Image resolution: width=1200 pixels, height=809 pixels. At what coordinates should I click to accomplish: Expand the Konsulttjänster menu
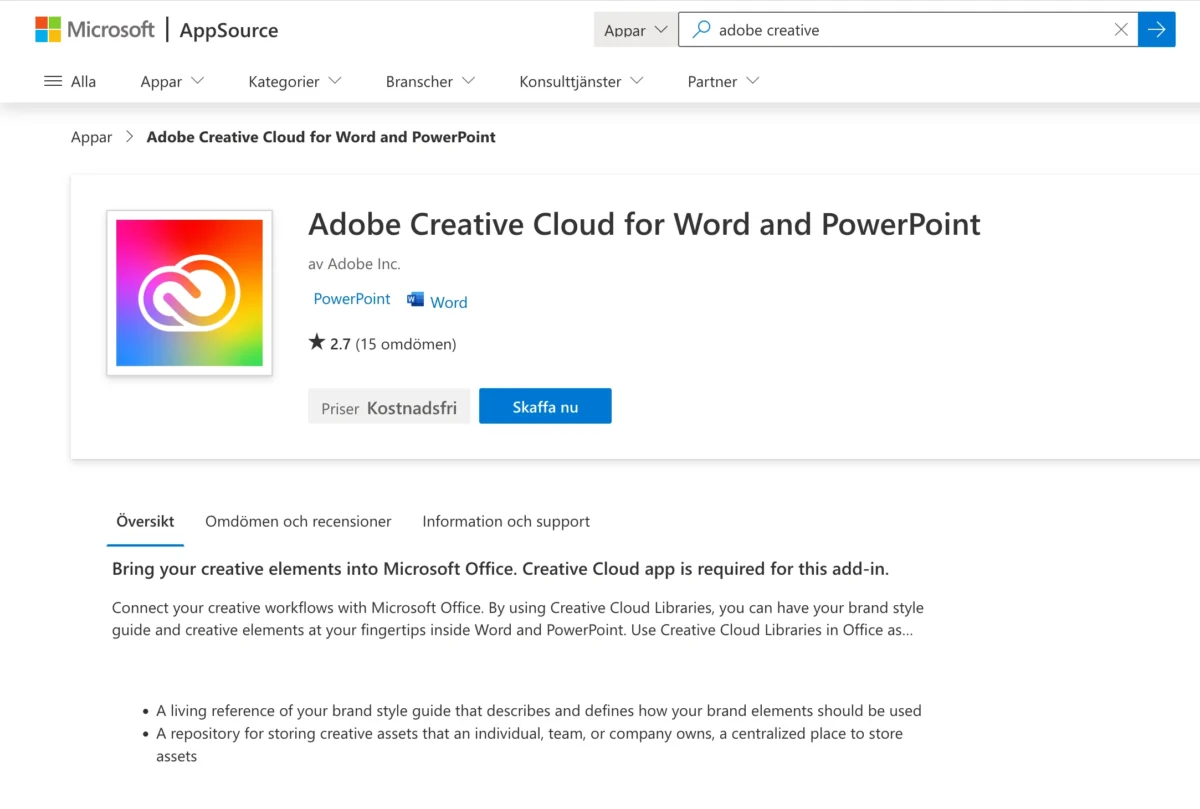point(581,81)
